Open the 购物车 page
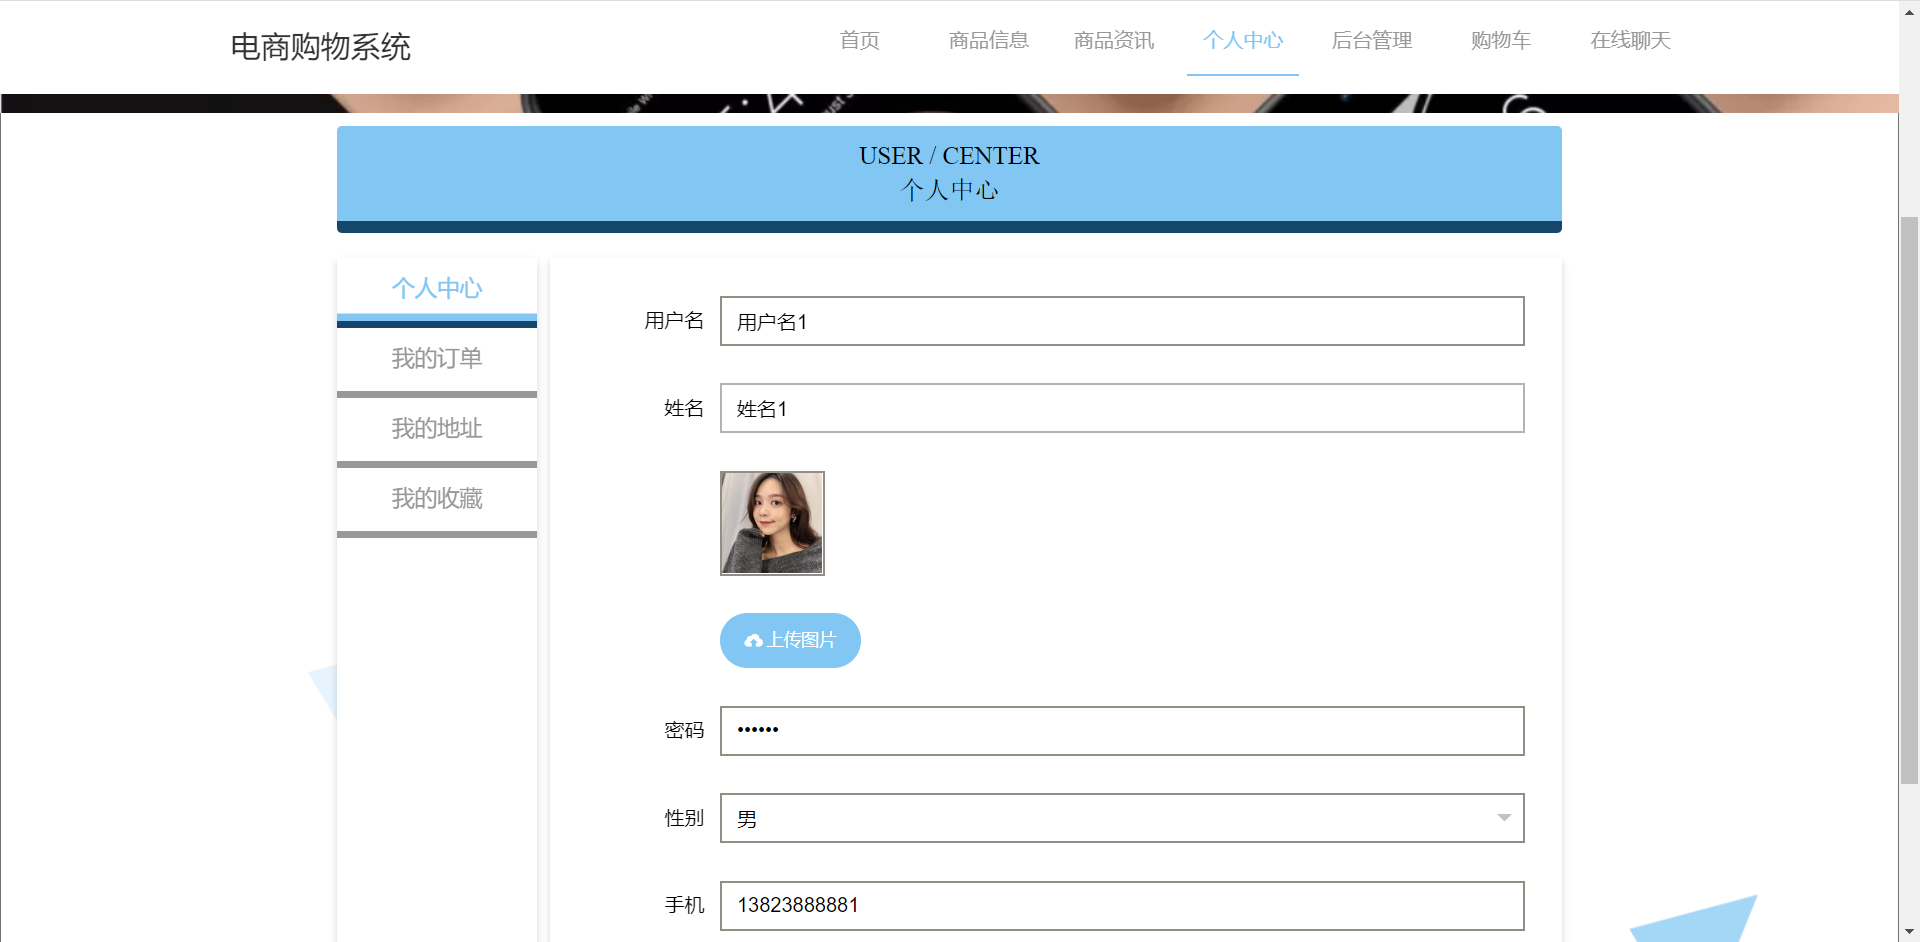This screenshot has height=942, width=1920. tap(1500, 40)
